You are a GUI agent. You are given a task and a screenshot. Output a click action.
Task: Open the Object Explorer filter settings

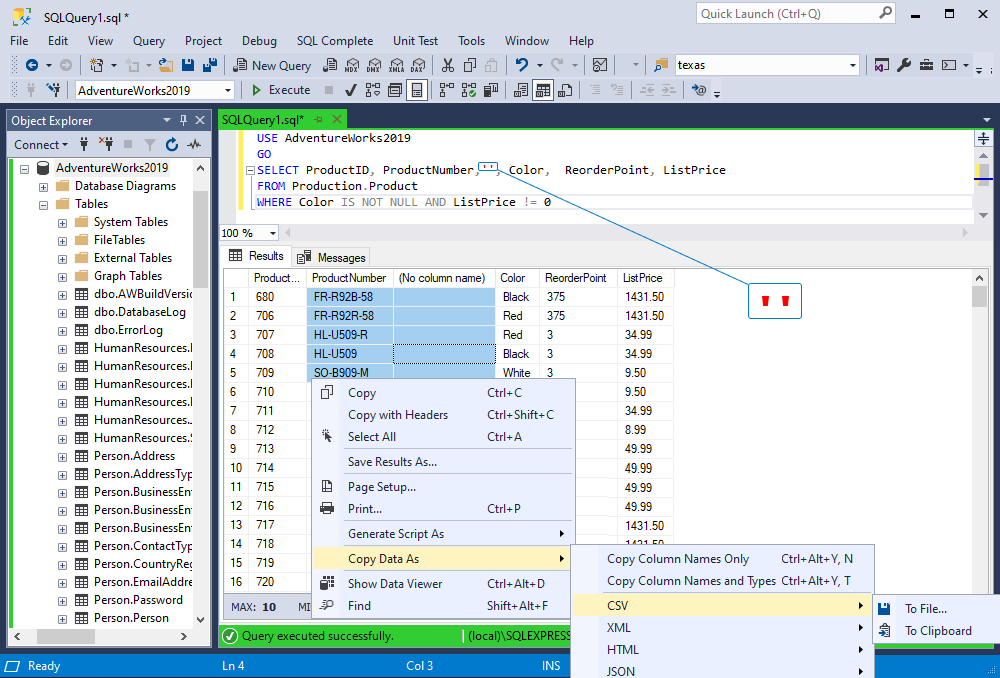coord(150,144)
